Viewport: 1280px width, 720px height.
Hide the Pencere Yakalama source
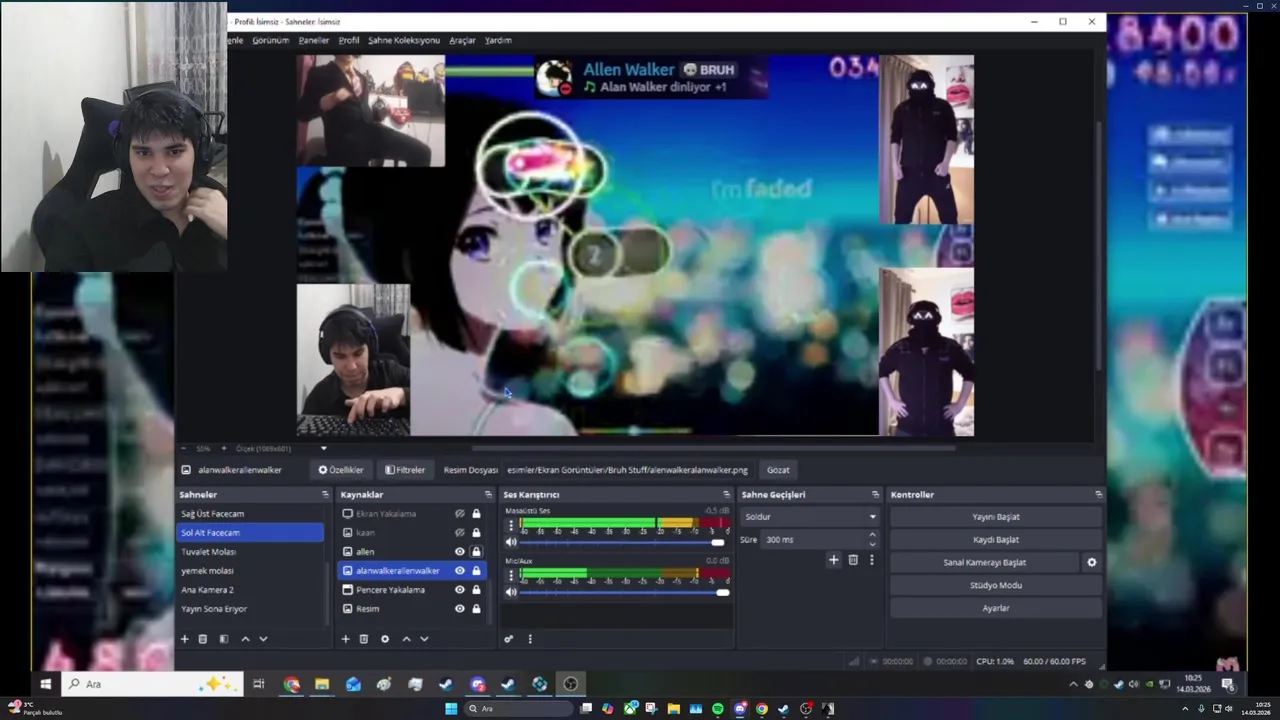(x=460, y=590)
